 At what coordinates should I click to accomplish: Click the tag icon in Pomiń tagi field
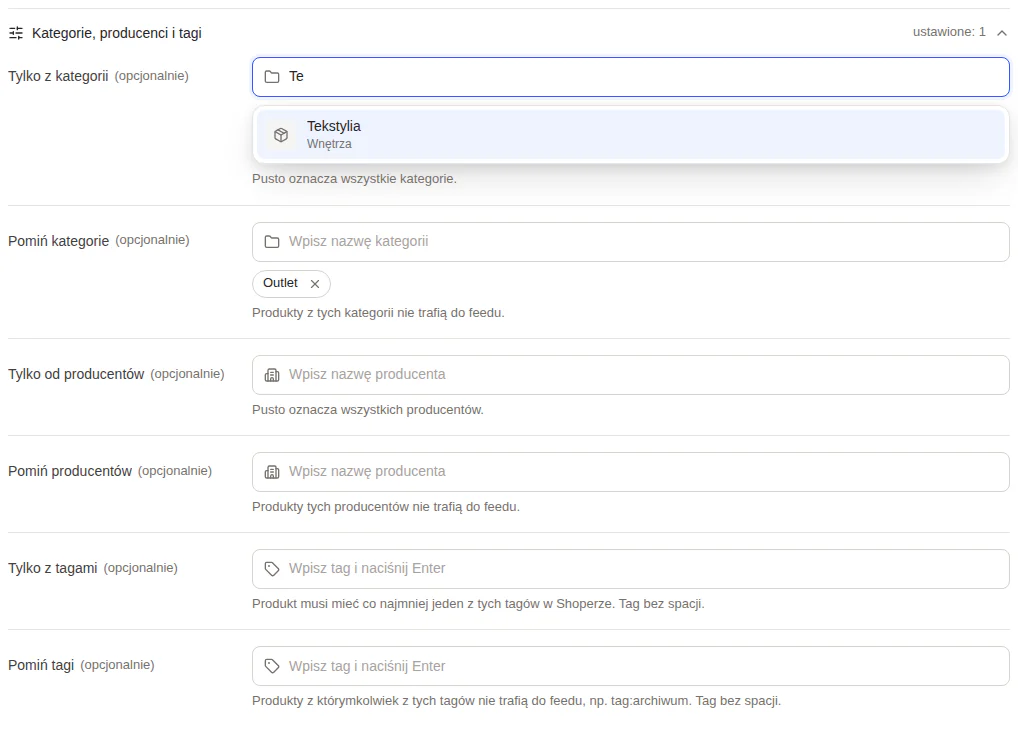(272, 666)
